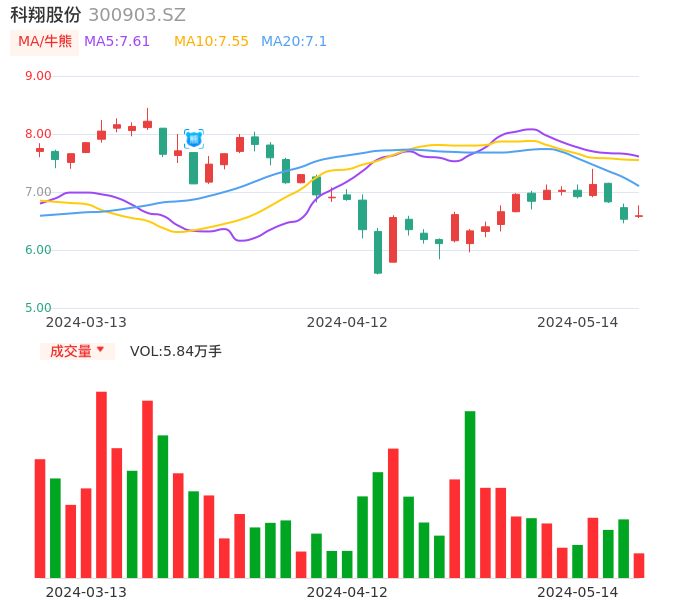
Task: Click the 2024-03-13 date label below the volume chart
Action: click(x=86, y=592)
